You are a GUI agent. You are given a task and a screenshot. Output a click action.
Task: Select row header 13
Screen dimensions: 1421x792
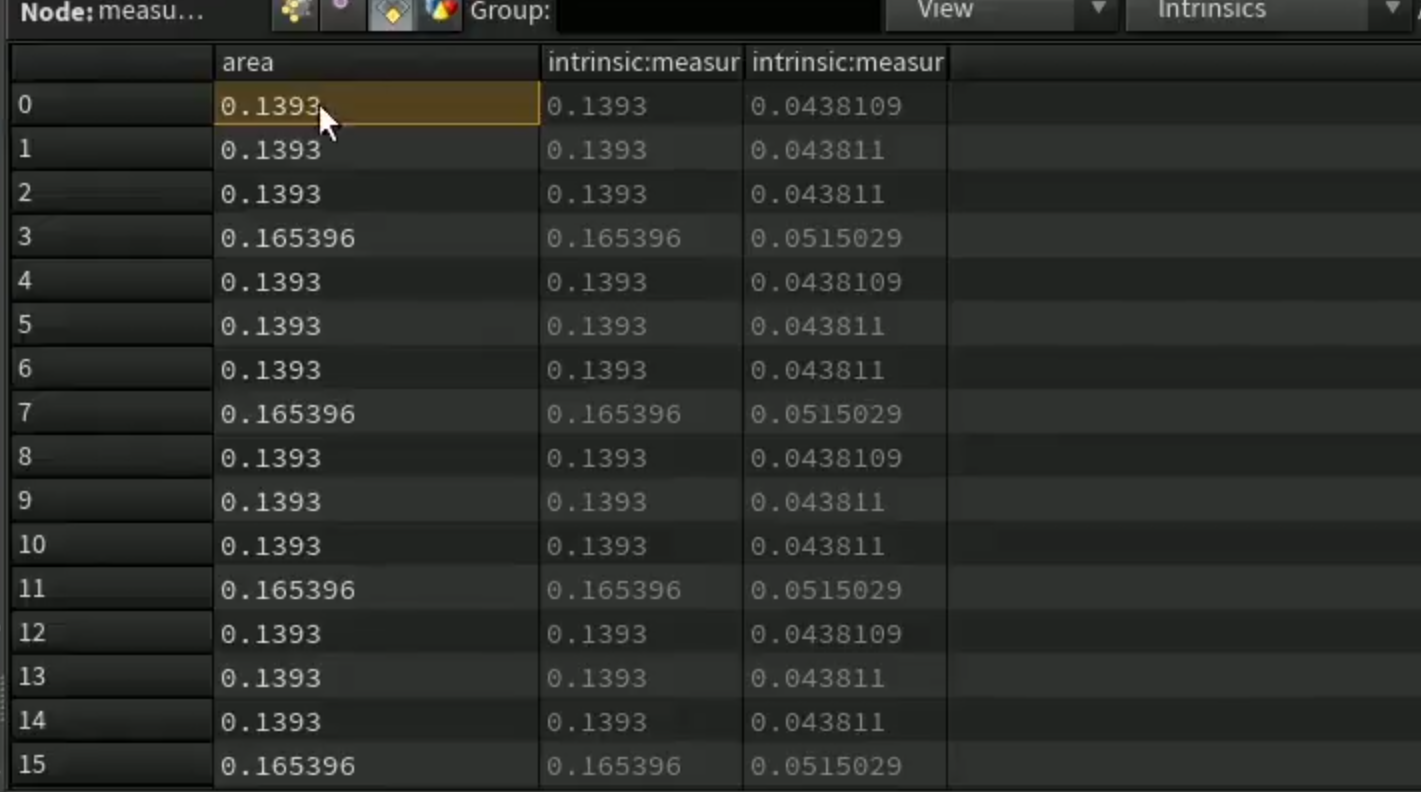112,676
